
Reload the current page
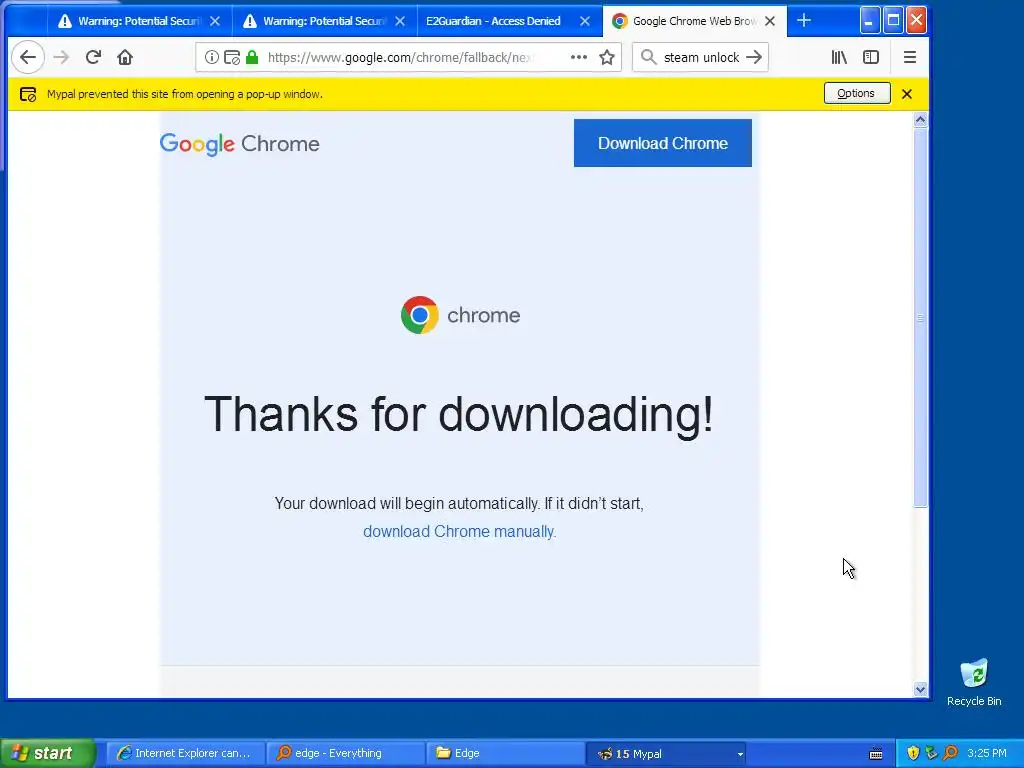[x=93, y=57]
